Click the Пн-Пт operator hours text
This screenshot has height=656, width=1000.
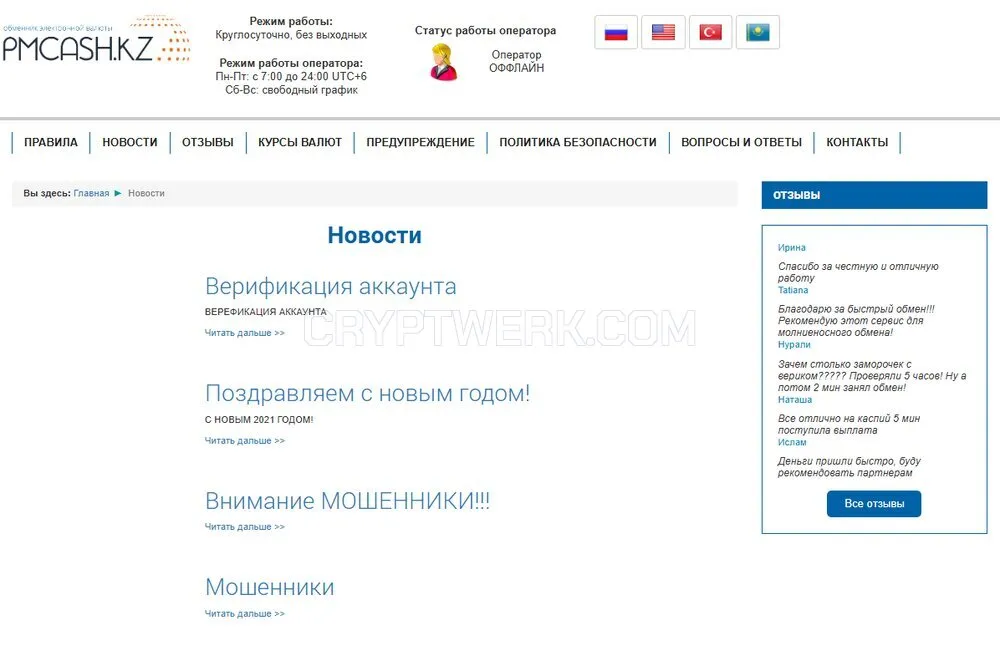291,77
